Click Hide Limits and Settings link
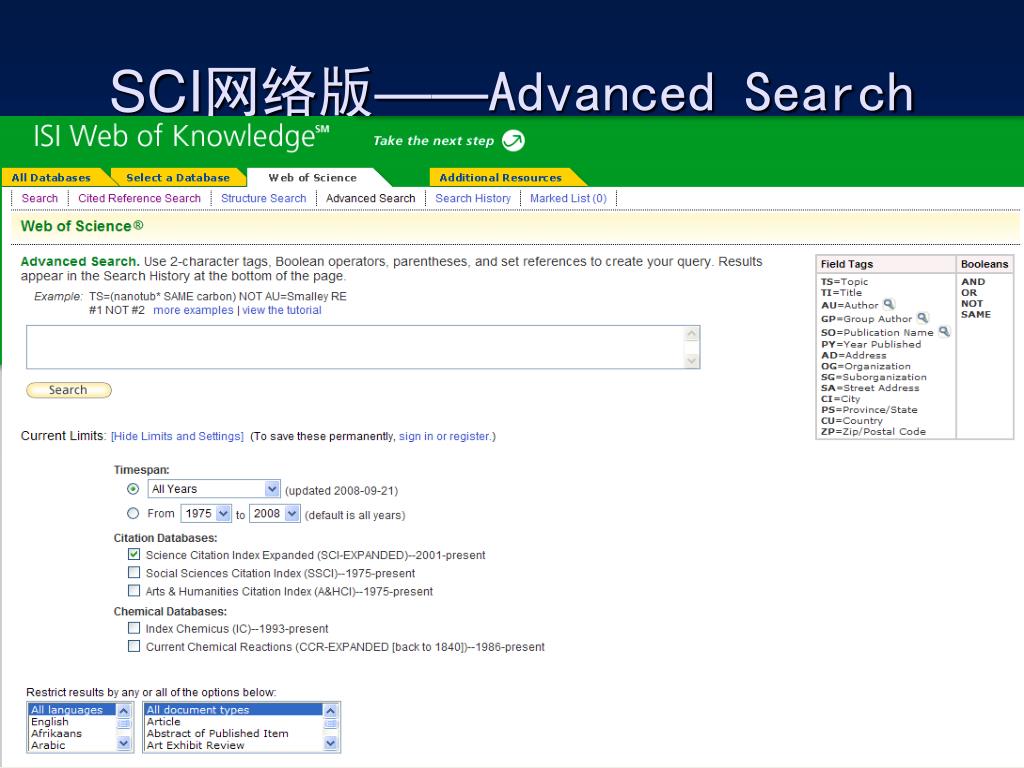This screenshot has width=1024, height=768. (178, 436)
